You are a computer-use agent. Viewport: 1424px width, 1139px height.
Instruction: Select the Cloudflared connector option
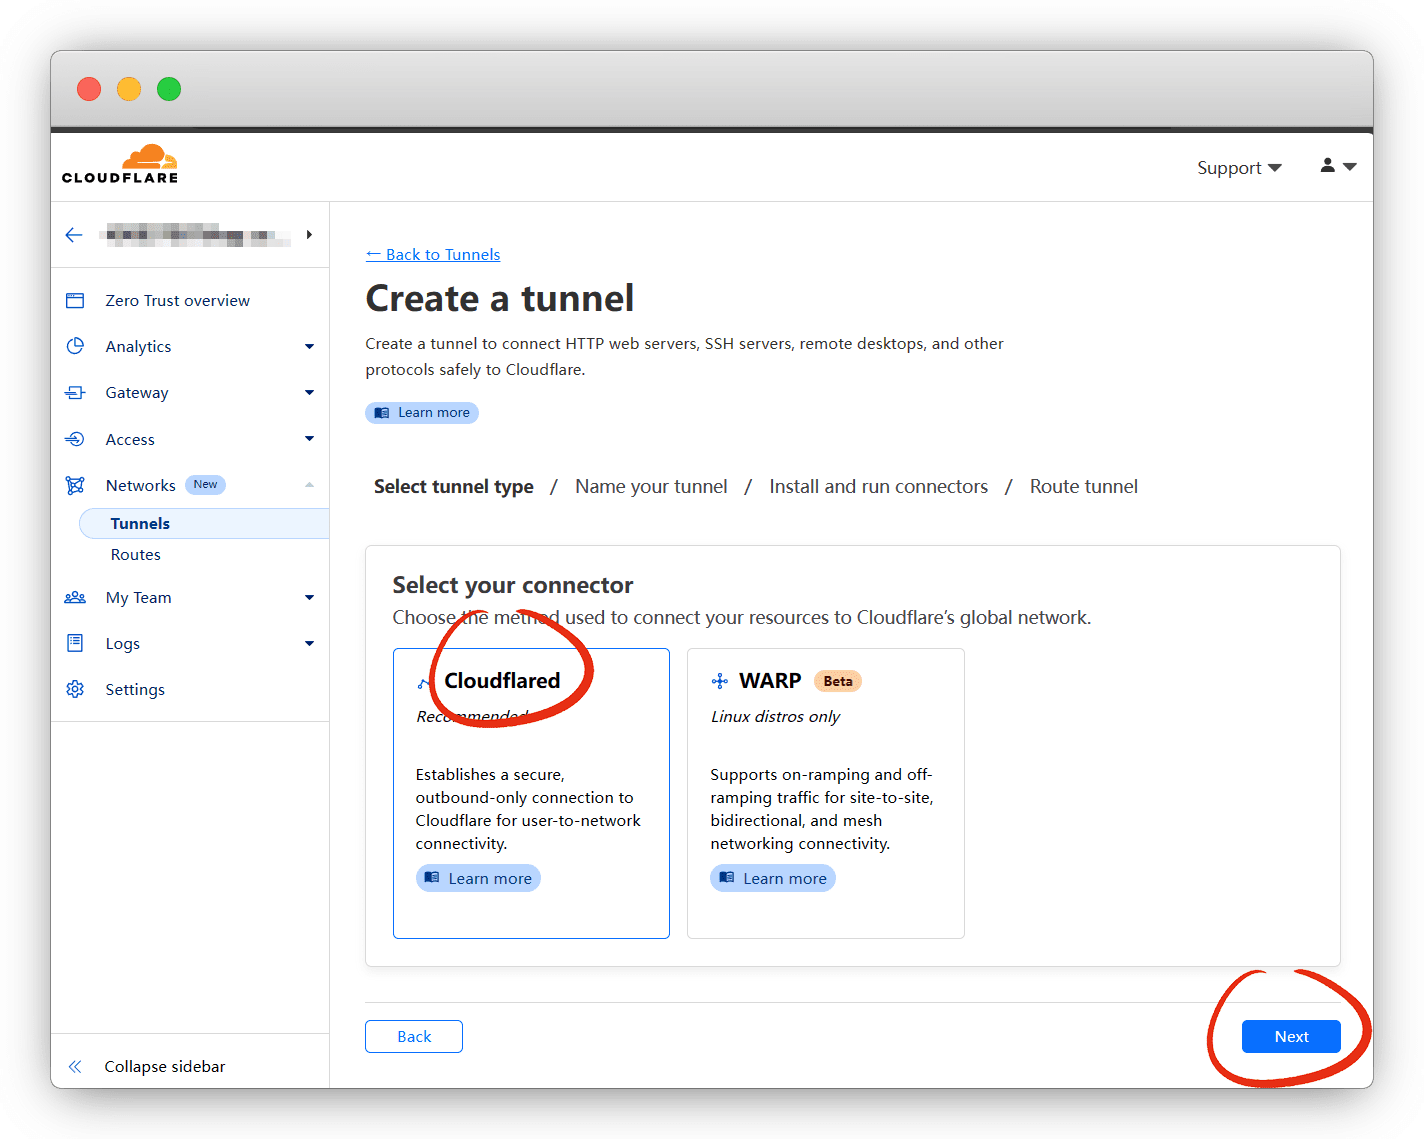531,792
